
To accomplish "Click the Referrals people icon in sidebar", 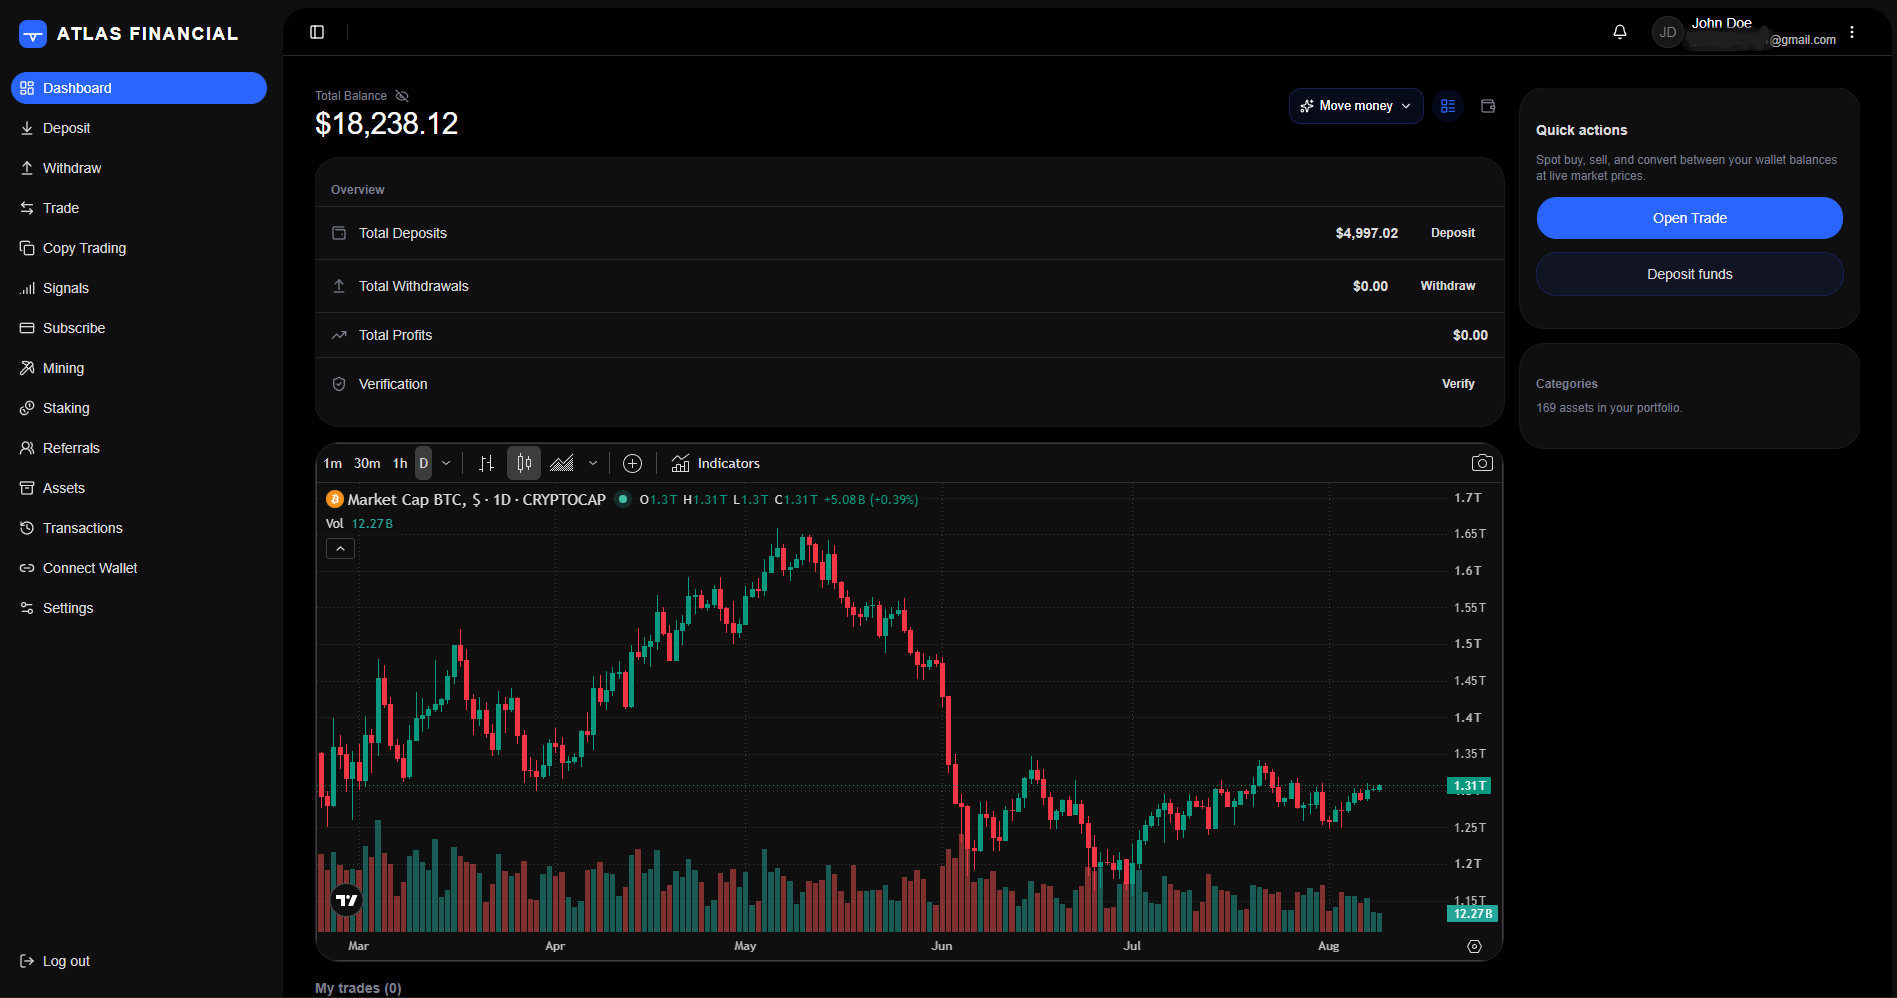I will (x=27, y=448).
